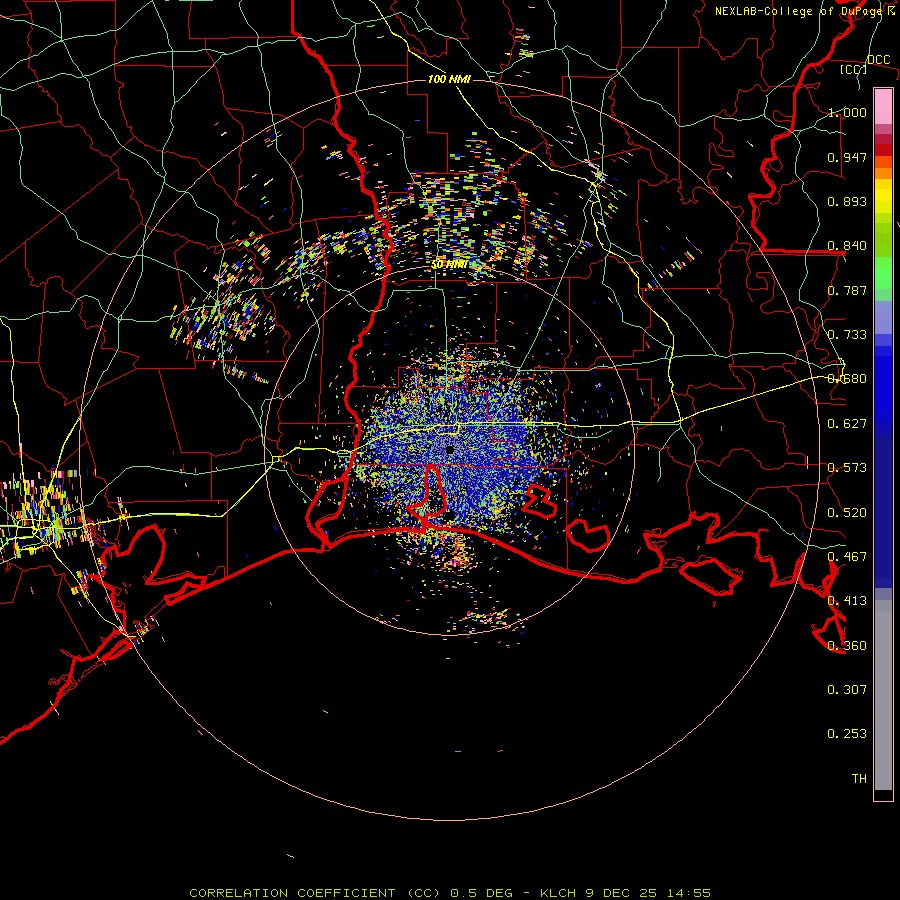Click the 0.520 legend value

[x=847, y=513]
